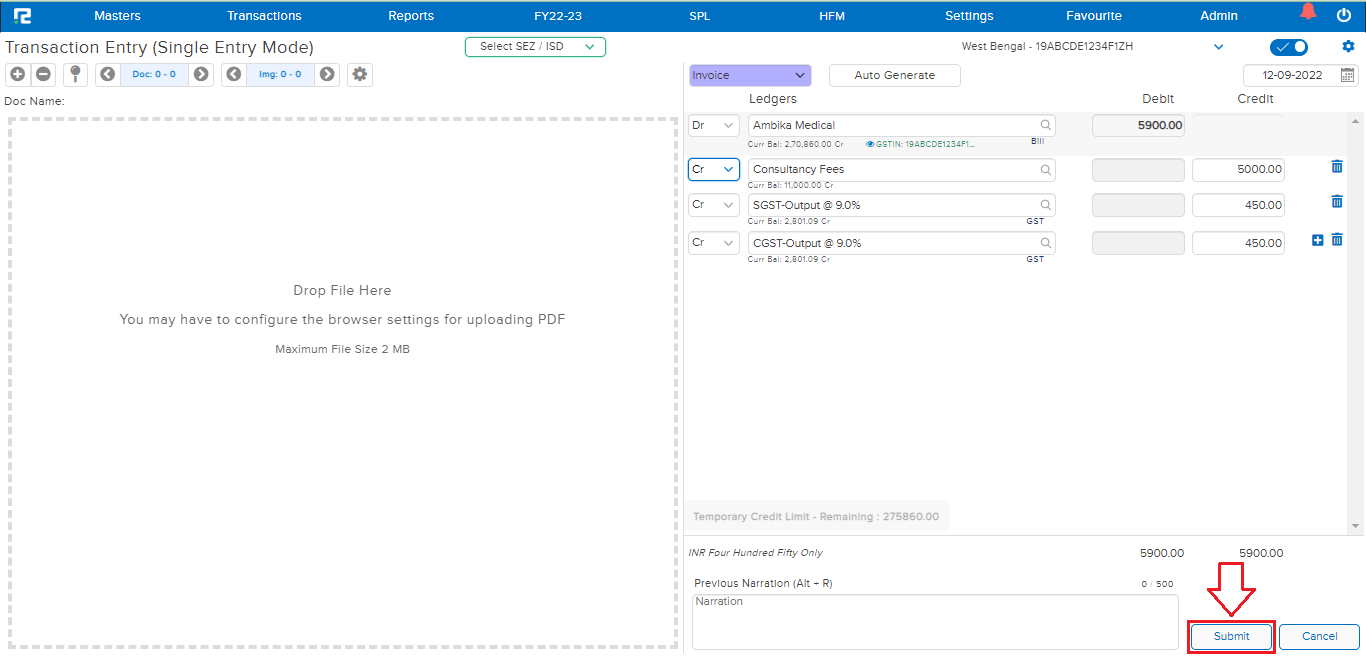Change Dr/Cr for SGST-Output row
The height and width of the screenshot is (659, 1366).
coord(713,205)
